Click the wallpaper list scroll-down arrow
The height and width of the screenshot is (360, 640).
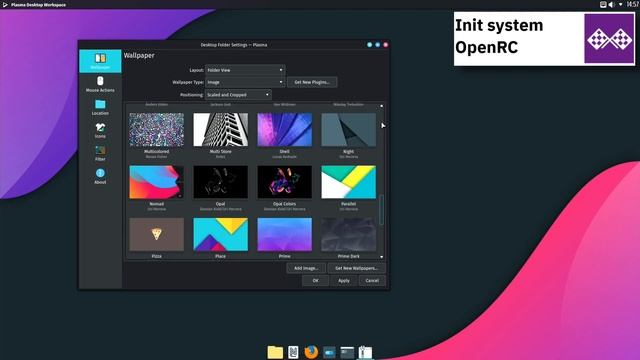pyautogui.click(x=382, y=257)
